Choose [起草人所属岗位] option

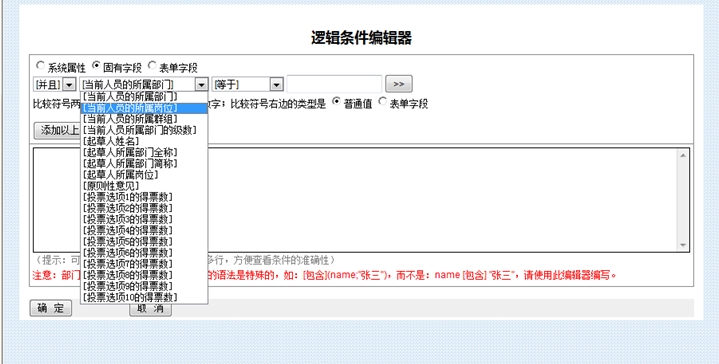(144, 175)
